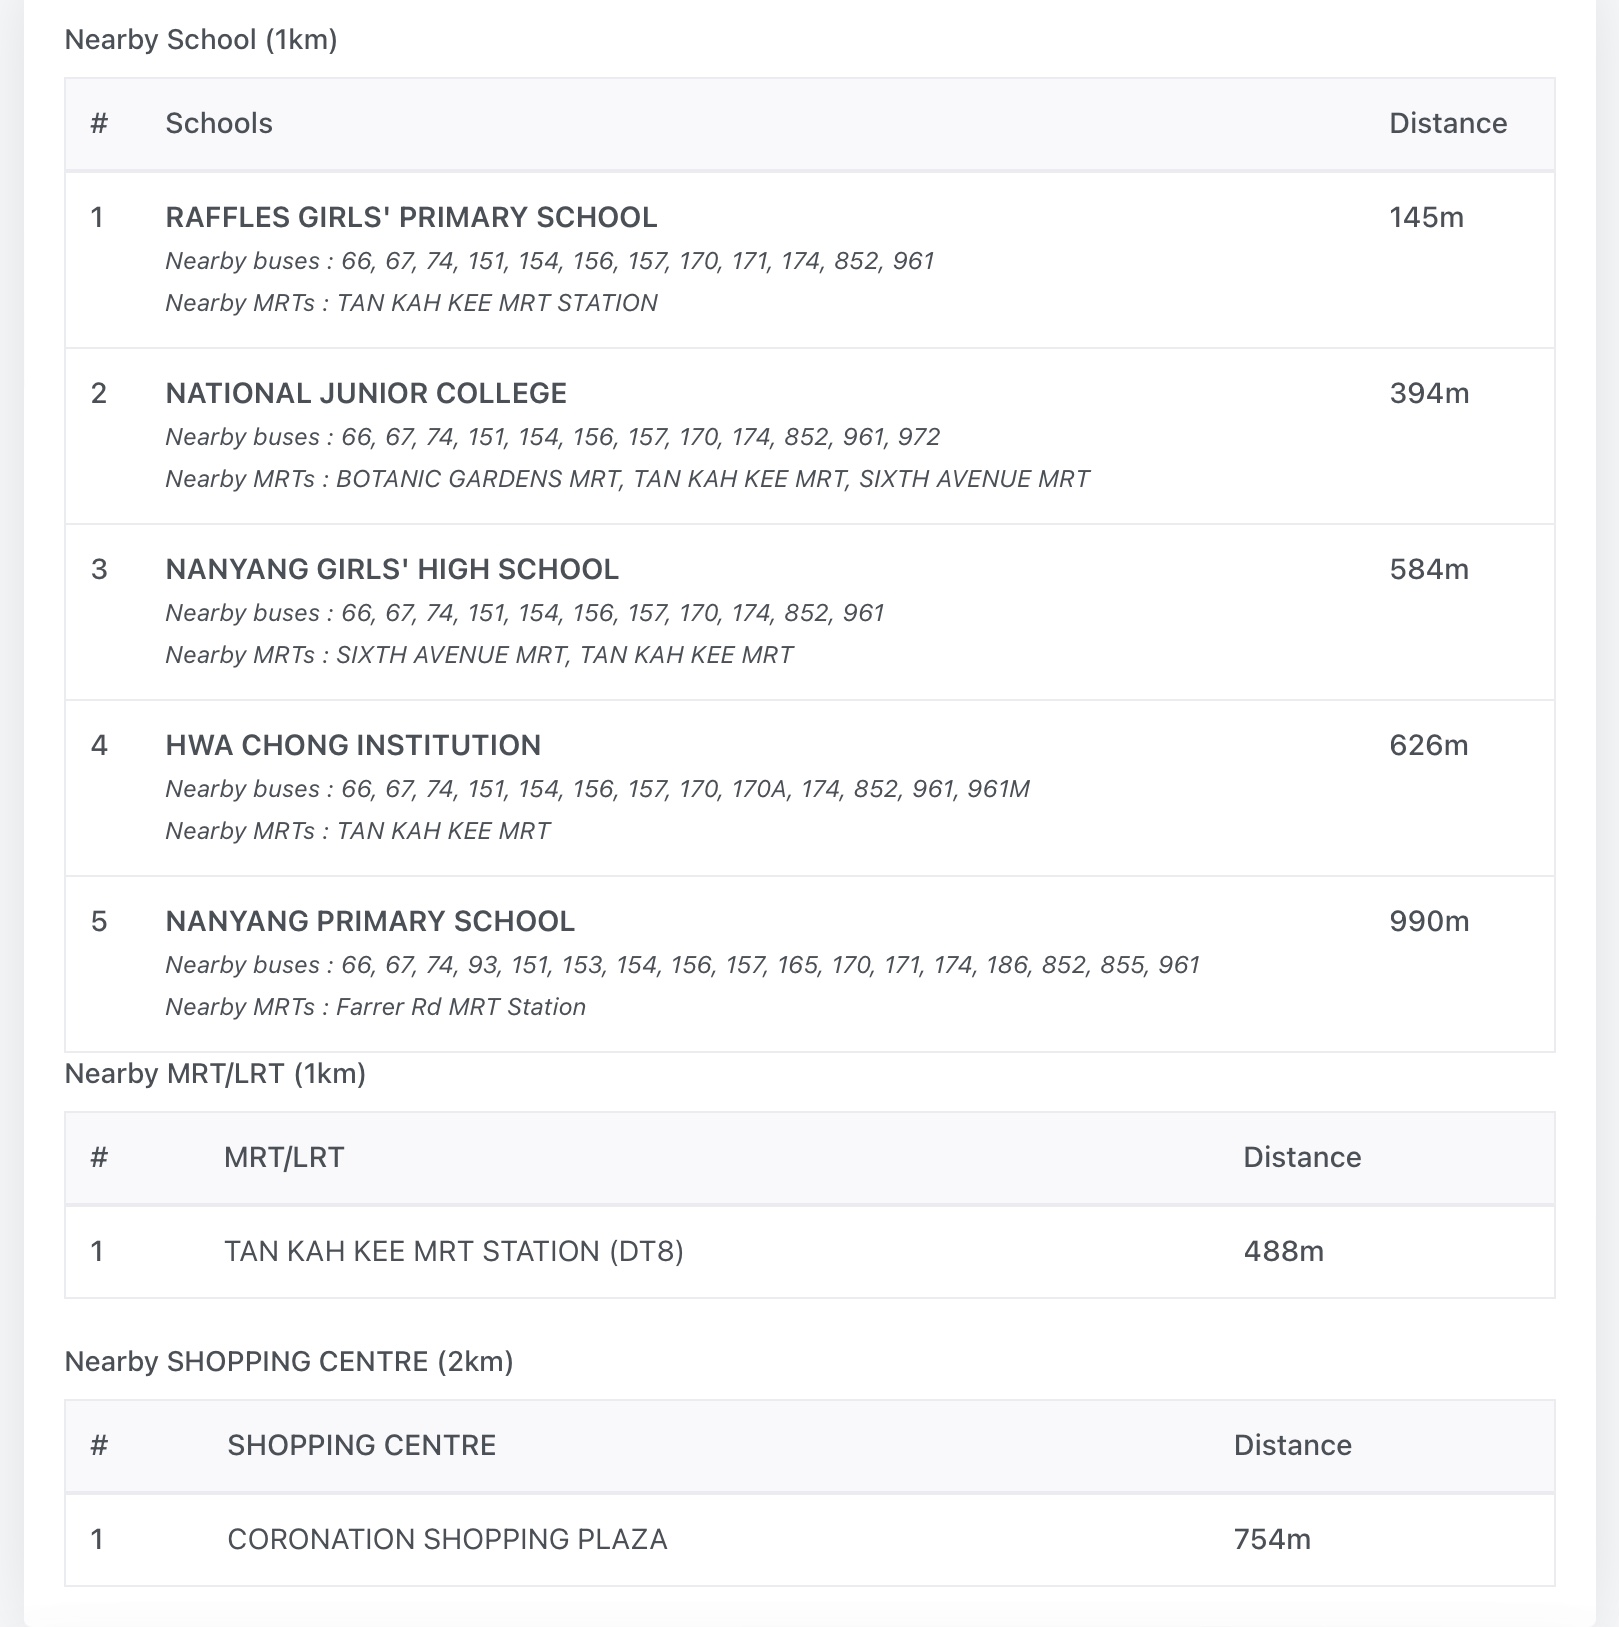Viewport: 1619px width, 1627px height.
Task: Click the Shopping Centre column header
Action: point(361,1445)
